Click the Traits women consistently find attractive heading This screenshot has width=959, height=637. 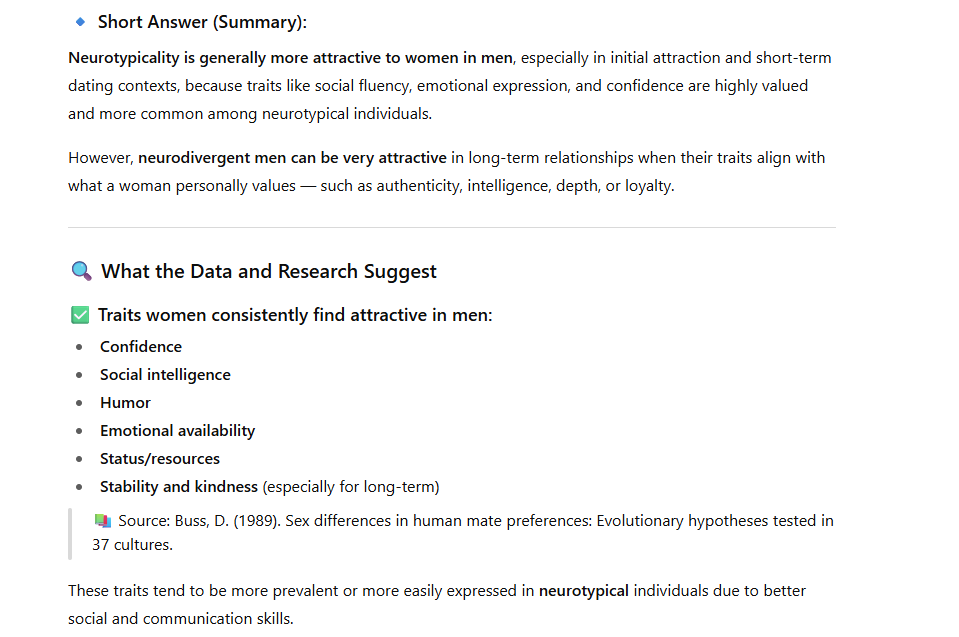point(295,315)
